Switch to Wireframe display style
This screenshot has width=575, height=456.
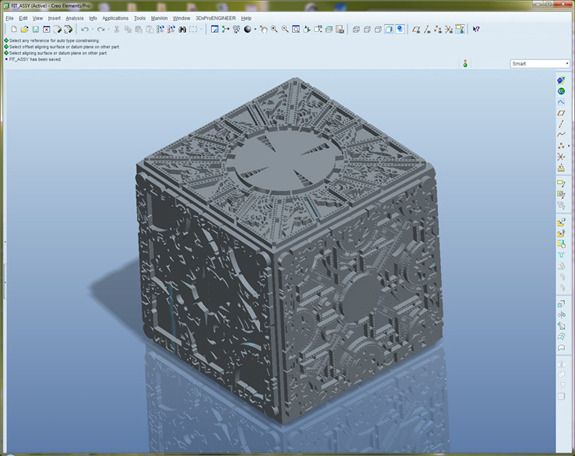pyautogui.click(x=356, y=29)
